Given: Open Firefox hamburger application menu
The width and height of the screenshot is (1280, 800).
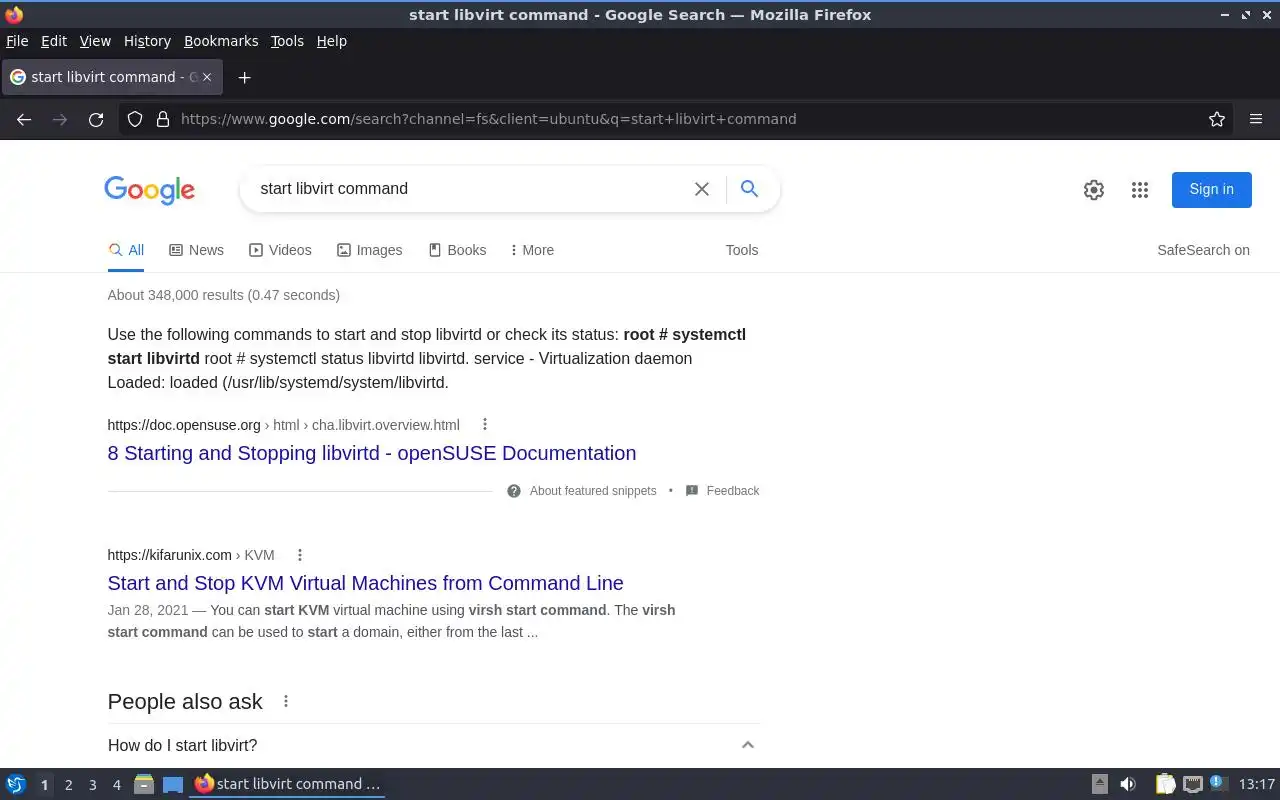Looking at the screenshot, I should click(x=1256, y=119).
